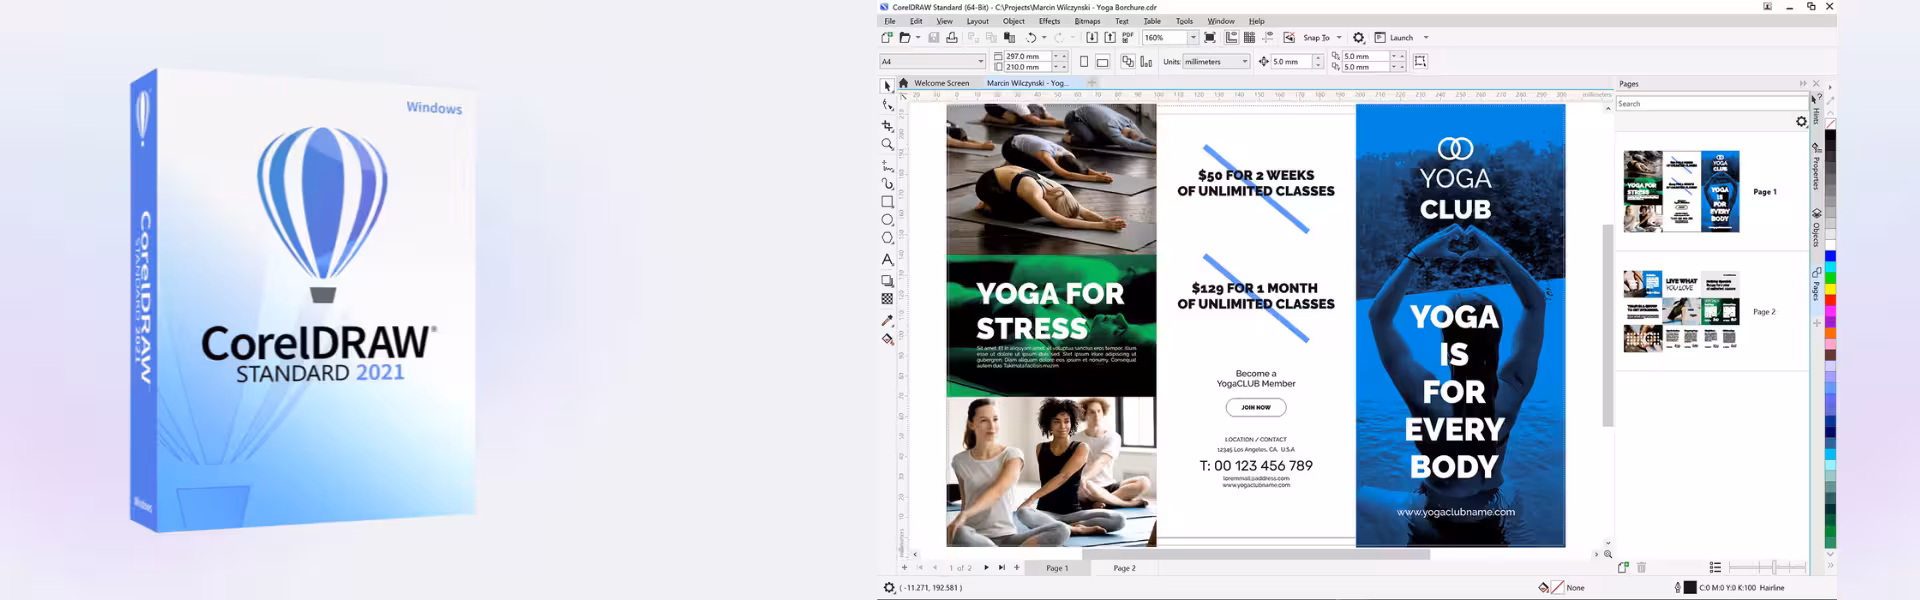Click the Paste clipboard icon
Image resolution: width=1920 pixels, height=600 pixels.
pyautogui.click(x=1009, y=38)
